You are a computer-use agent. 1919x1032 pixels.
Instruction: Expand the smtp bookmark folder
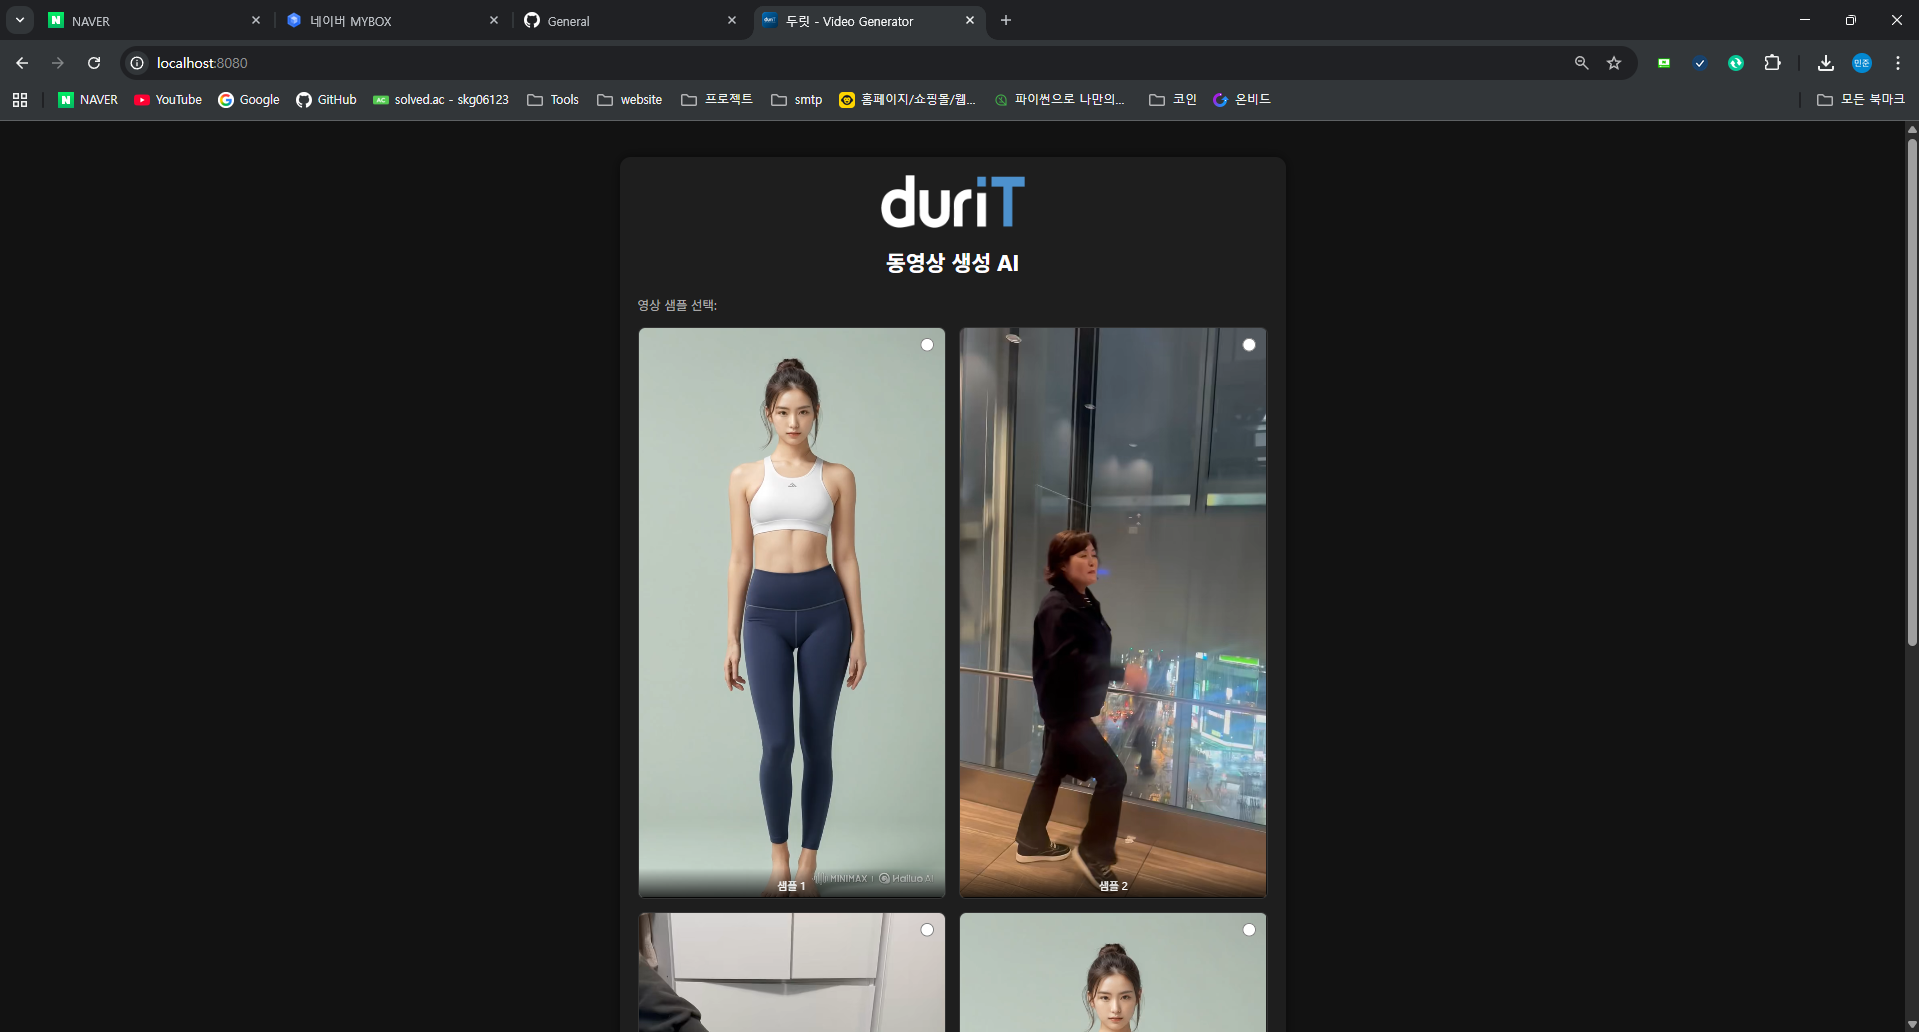pyautogui.click(x=797, y=100)
